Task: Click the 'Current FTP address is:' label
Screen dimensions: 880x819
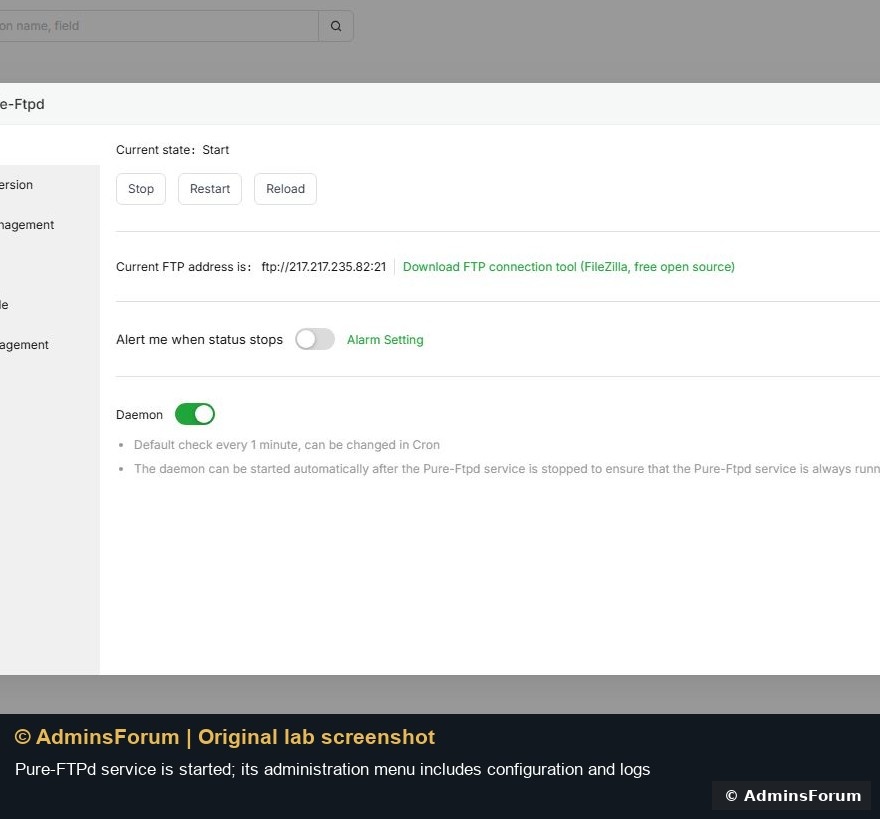Action: click(184, 267)
